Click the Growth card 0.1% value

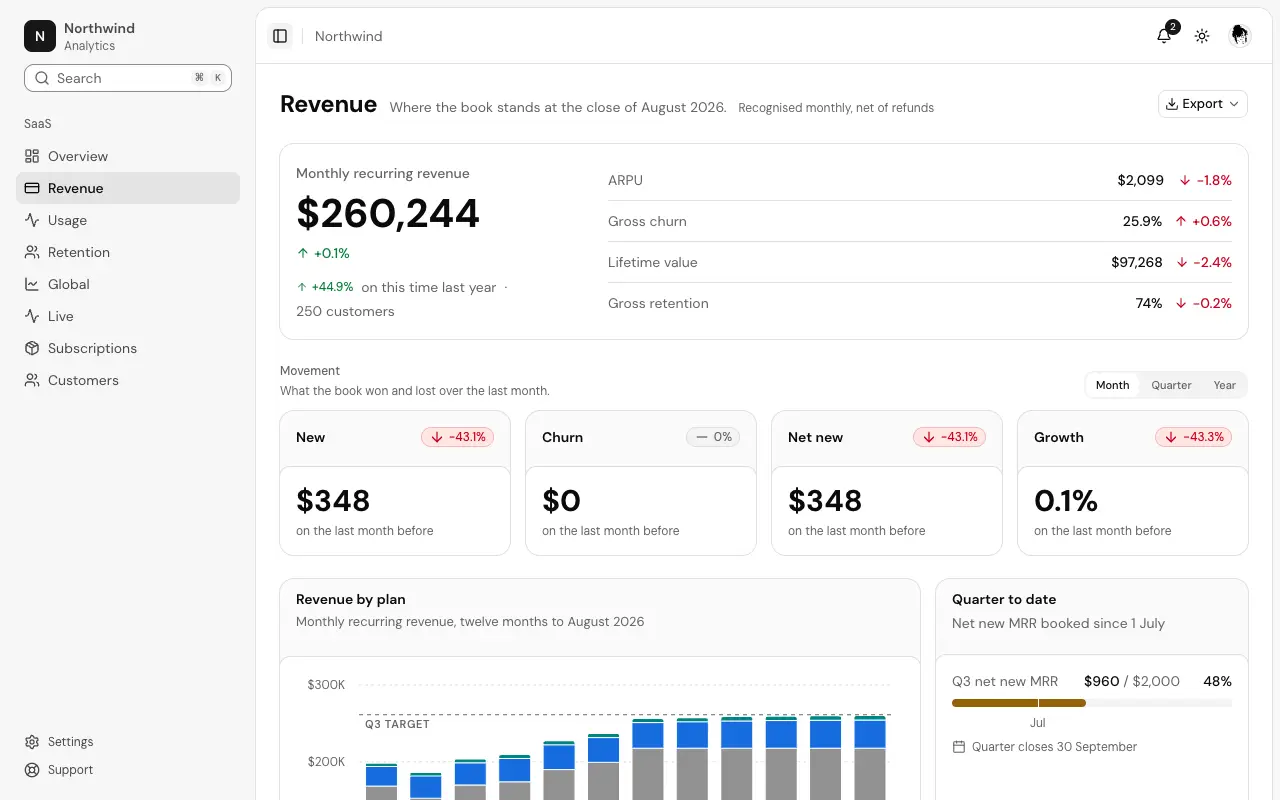[x=1066, y=500]
